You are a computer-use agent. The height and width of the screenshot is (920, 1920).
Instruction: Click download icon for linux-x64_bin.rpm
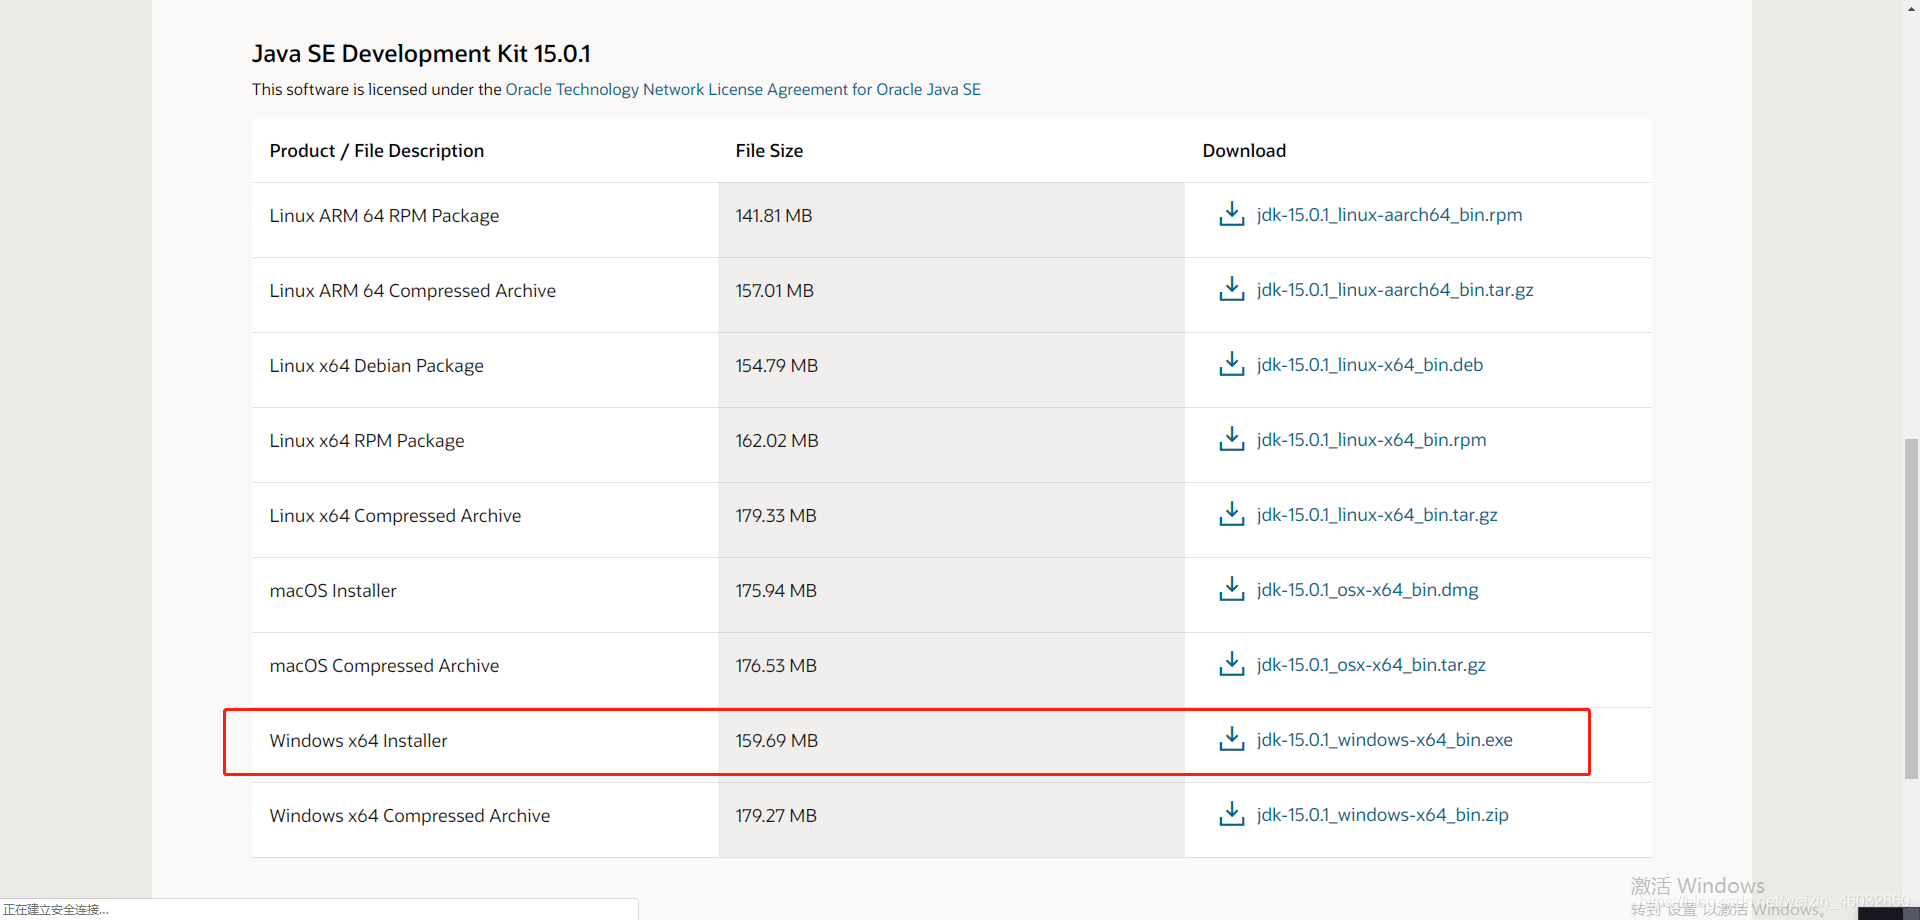(x=1231, y=439)
